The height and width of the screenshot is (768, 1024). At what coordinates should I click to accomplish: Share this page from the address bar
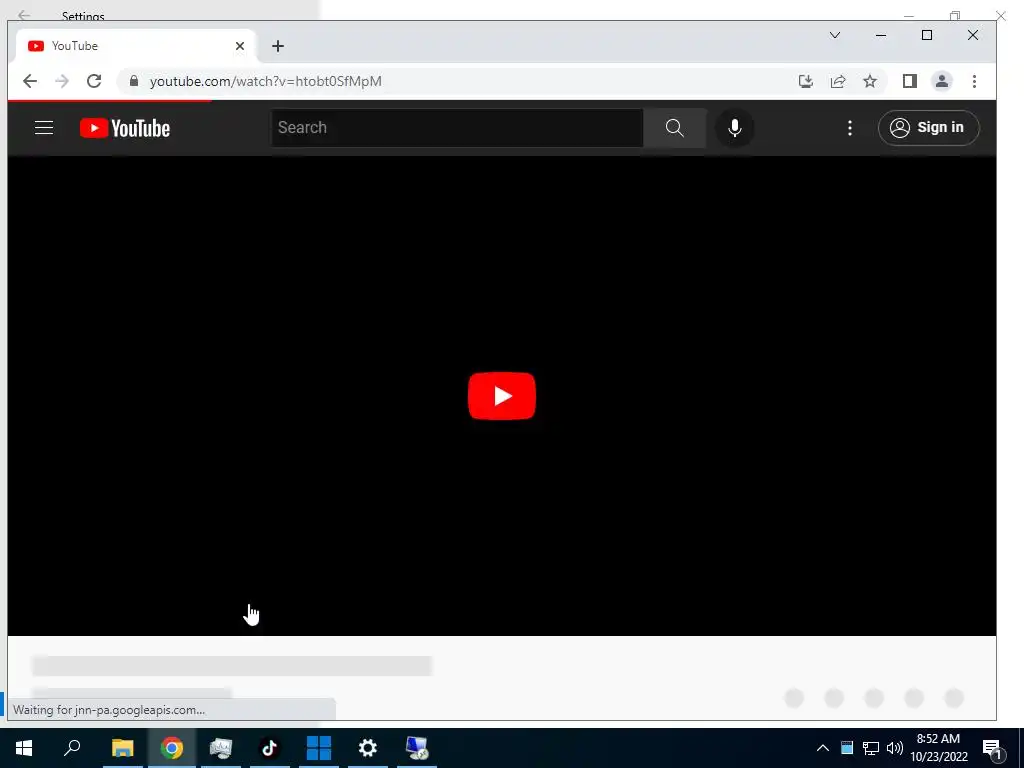838,81
